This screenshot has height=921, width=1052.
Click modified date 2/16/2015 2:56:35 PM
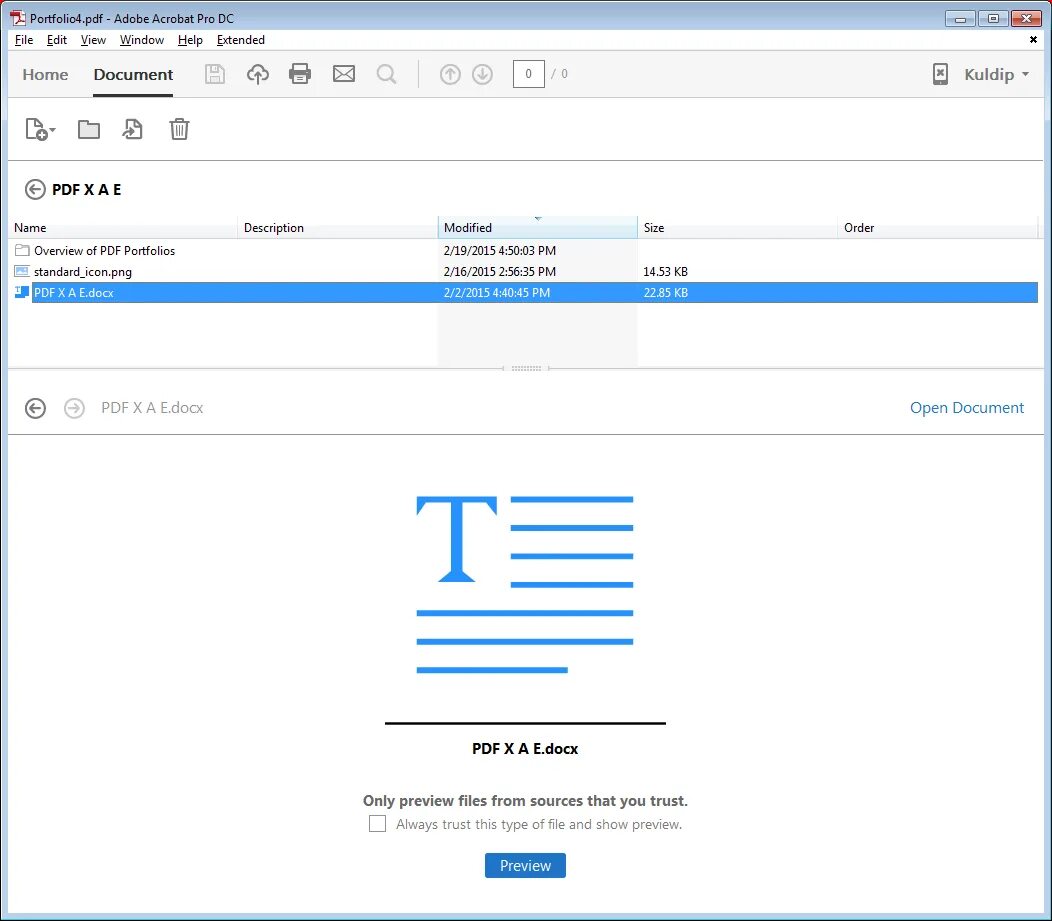coord(500,271)
